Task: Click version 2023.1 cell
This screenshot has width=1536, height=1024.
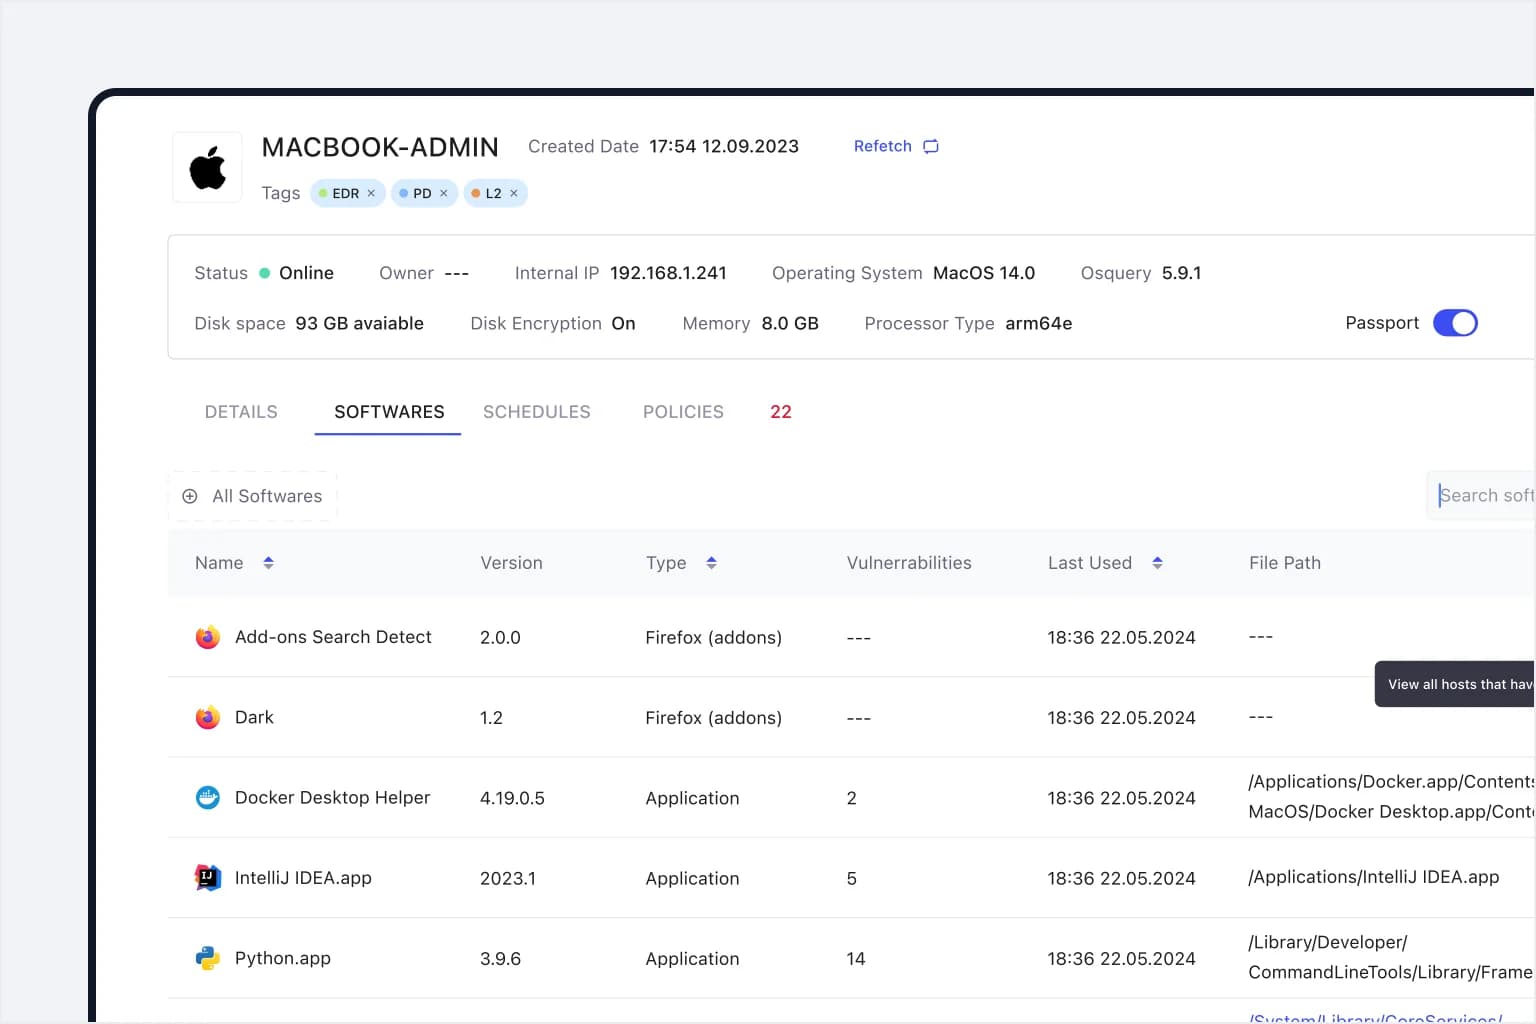Action: click(x=508, y=878)
